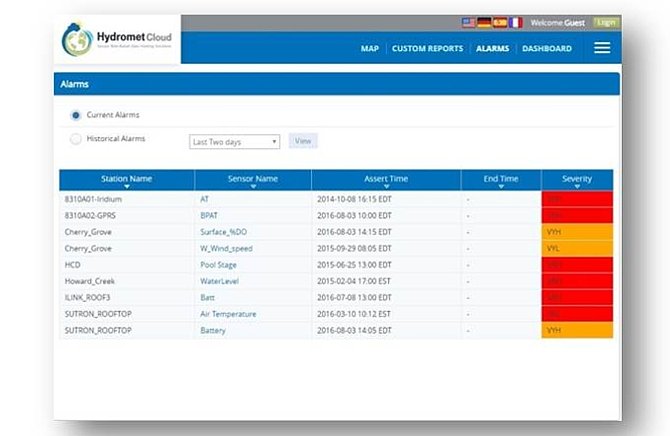
Task: Select the German flag language icon
Action: (483, 22)
